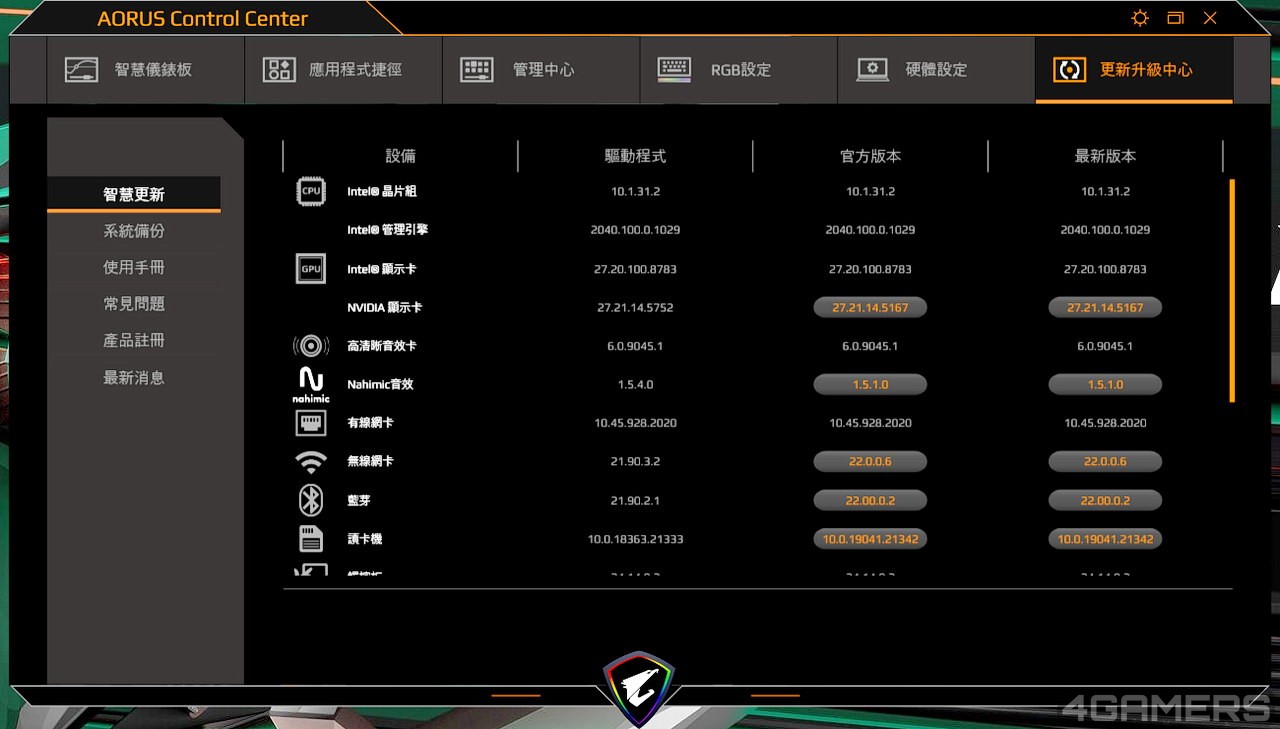Click the Intel® 晶片組 row label
Viewport: 1280px width, 729px height.
click(382, 191)
